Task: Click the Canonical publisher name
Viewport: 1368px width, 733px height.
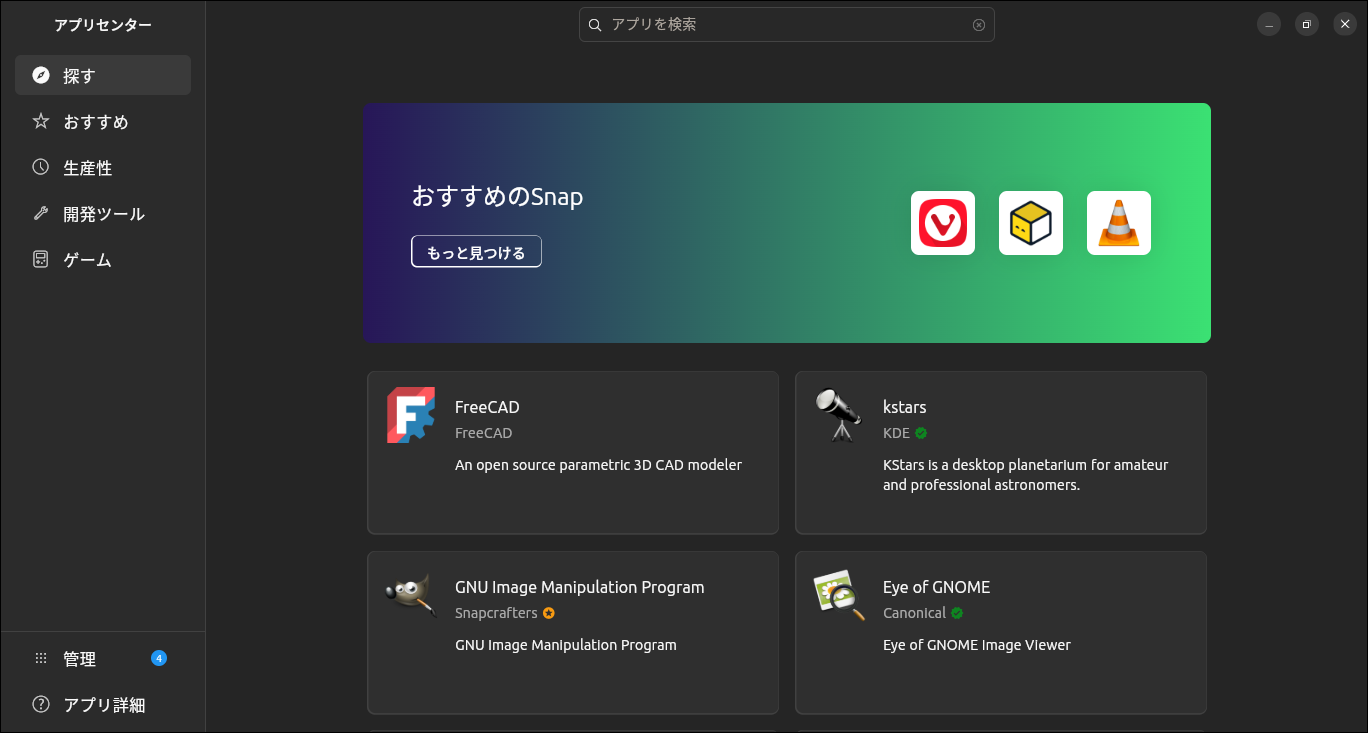Action: [x=914, y=613]
